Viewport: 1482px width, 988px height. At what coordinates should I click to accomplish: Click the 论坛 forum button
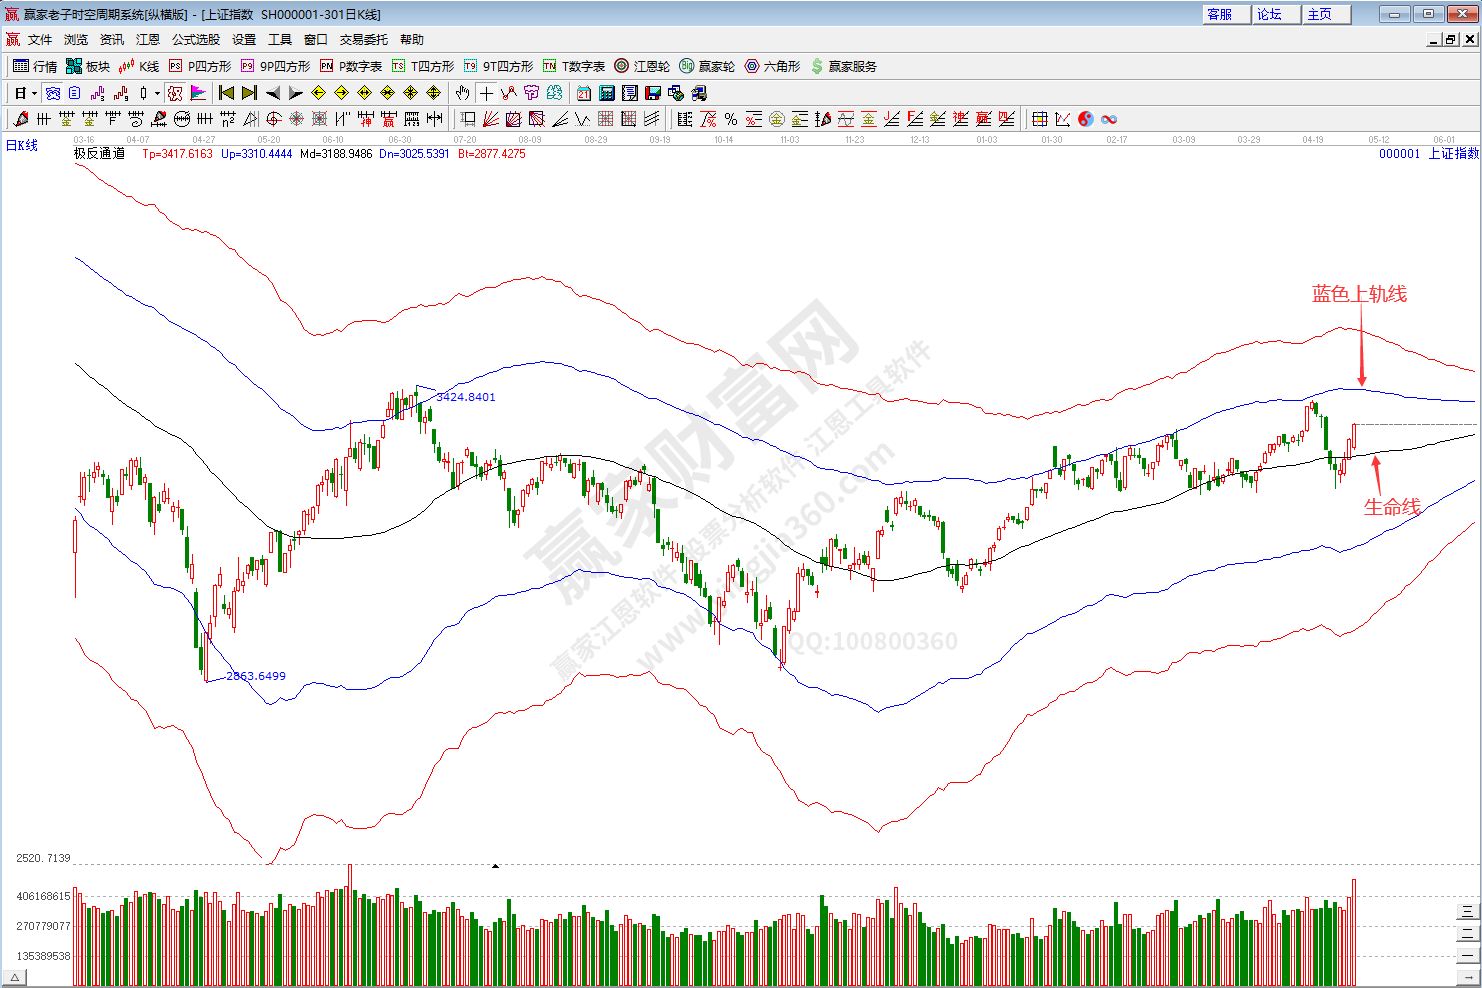click(x=1275, y=14)
